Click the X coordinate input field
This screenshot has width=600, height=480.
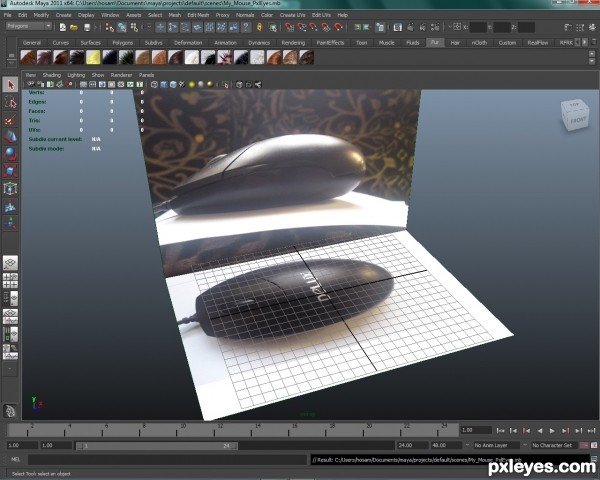(x=478, y=27)
